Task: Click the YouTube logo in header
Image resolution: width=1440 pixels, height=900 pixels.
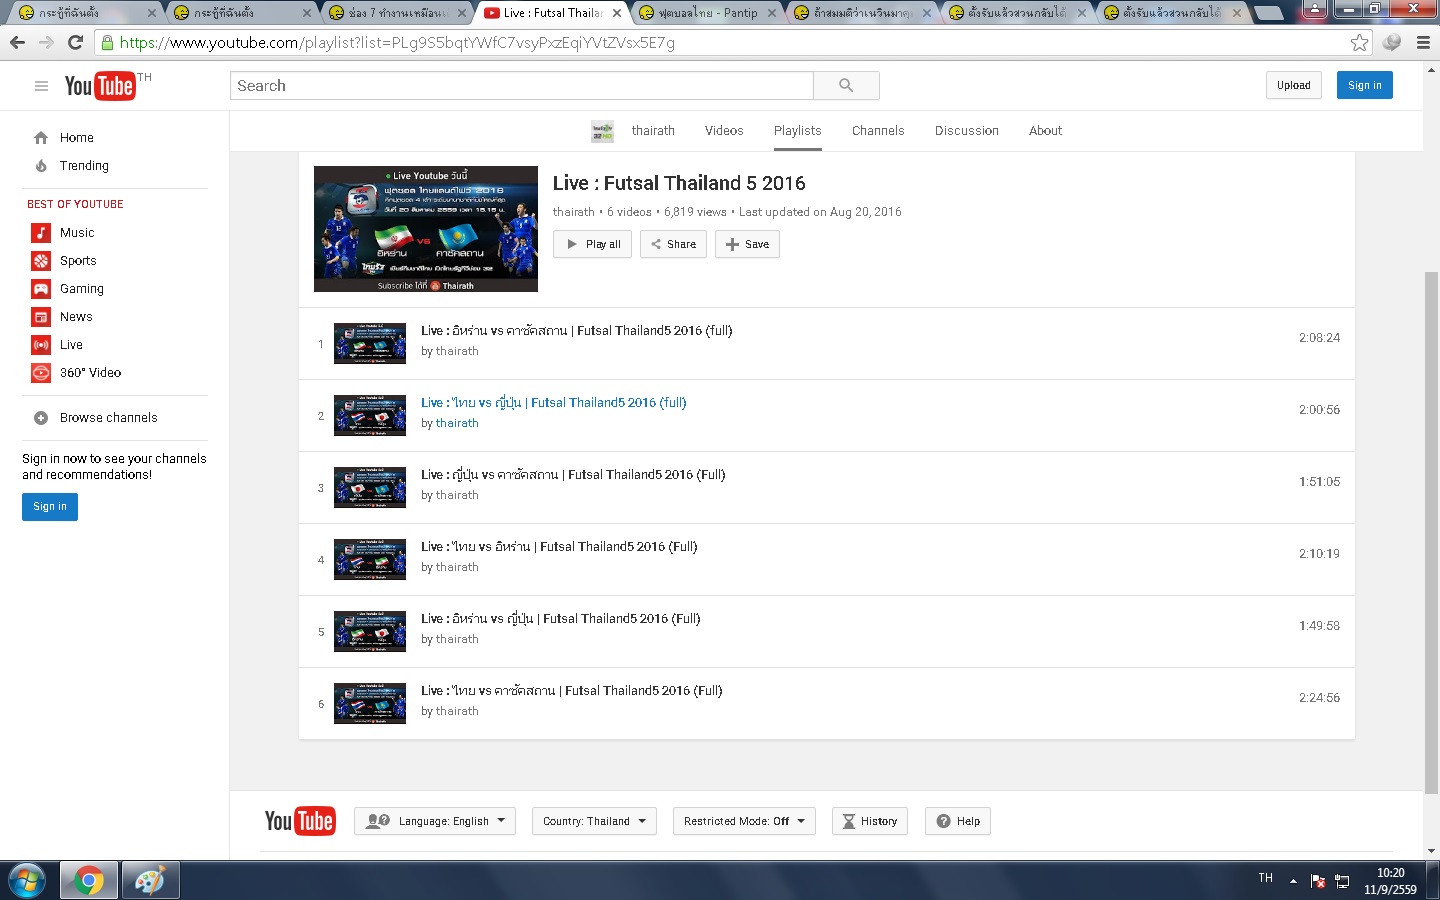Action: point(100,86)
